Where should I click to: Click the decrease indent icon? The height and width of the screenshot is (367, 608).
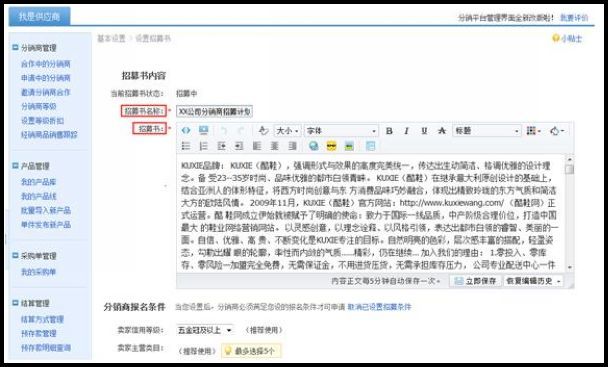click(221, 146)
